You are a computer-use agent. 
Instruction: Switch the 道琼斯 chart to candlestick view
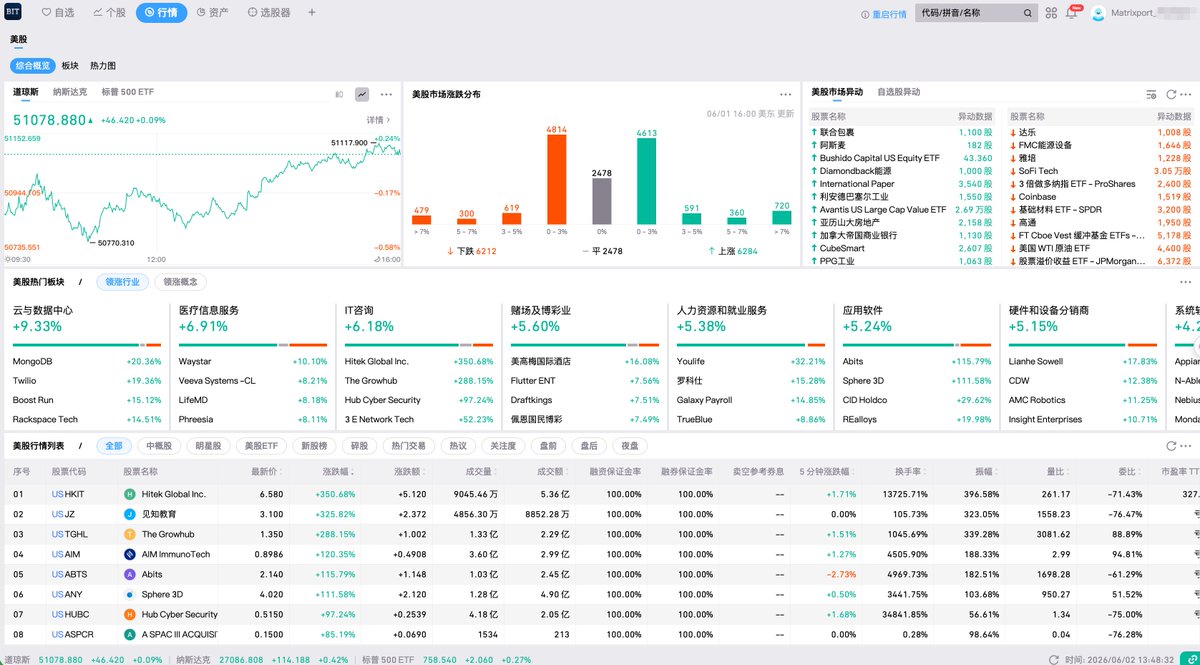[339, 94]
